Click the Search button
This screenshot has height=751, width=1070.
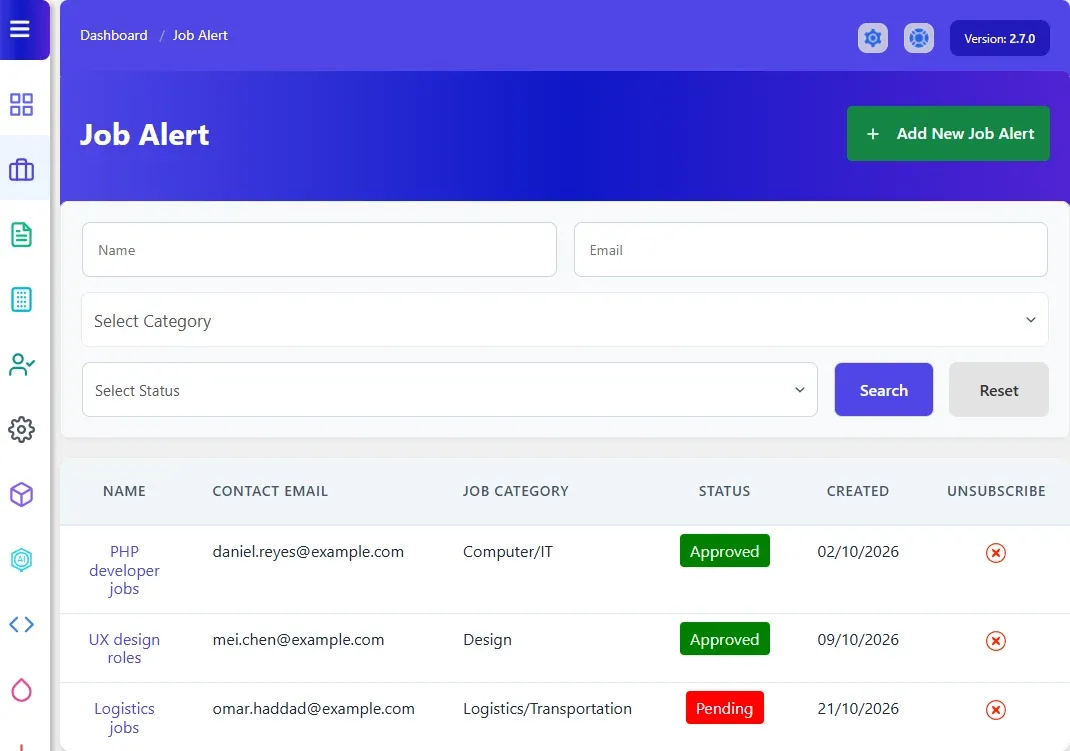884,389
